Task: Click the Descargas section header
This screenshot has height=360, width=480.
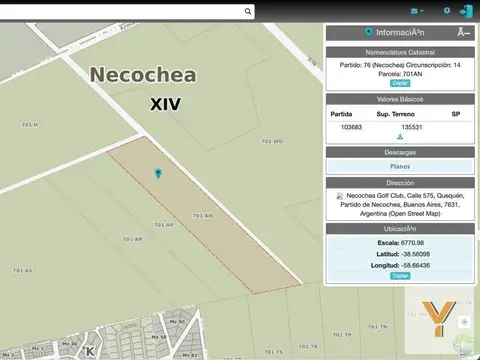Action: [x=400, y=153]
